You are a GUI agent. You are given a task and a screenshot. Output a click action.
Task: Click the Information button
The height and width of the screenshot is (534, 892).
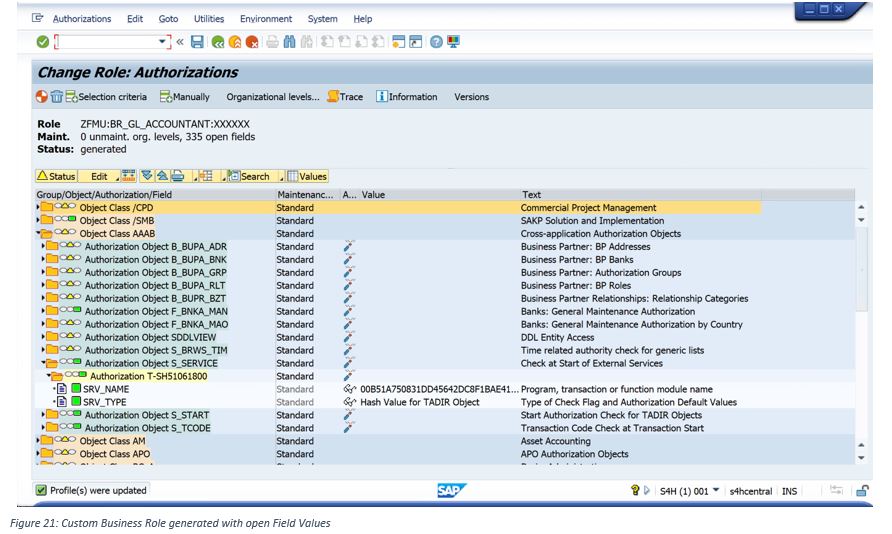tap(407, 97)
